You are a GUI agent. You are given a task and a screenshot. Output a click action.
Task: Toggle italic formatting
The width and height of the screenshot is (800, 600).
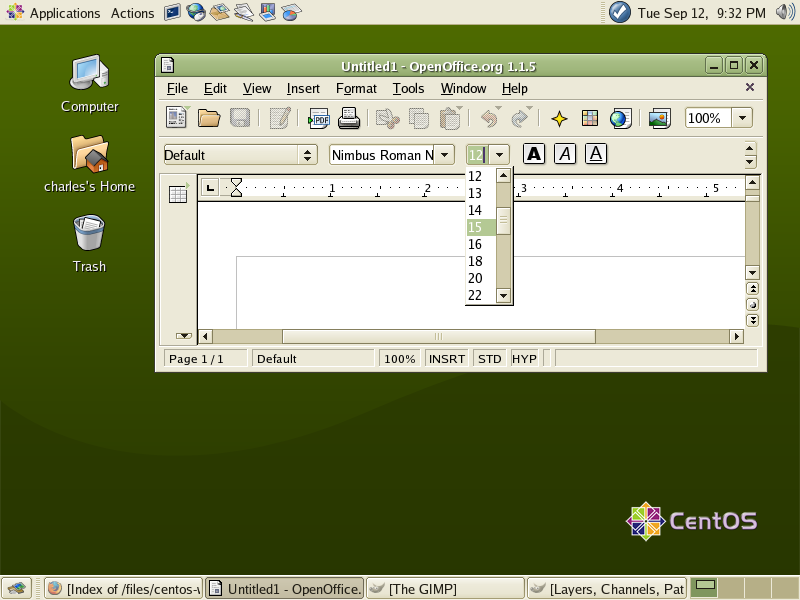coord(567,154)
